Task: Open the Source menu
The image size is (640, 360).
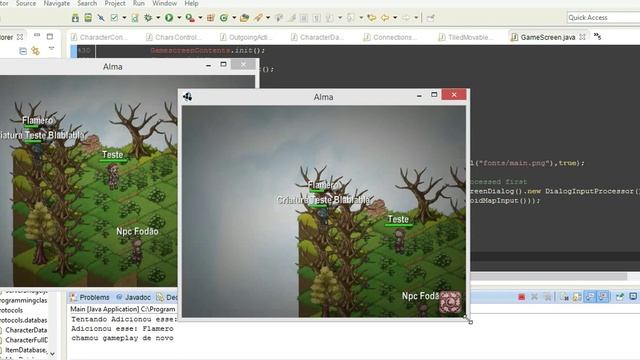Action: [26, 3]
